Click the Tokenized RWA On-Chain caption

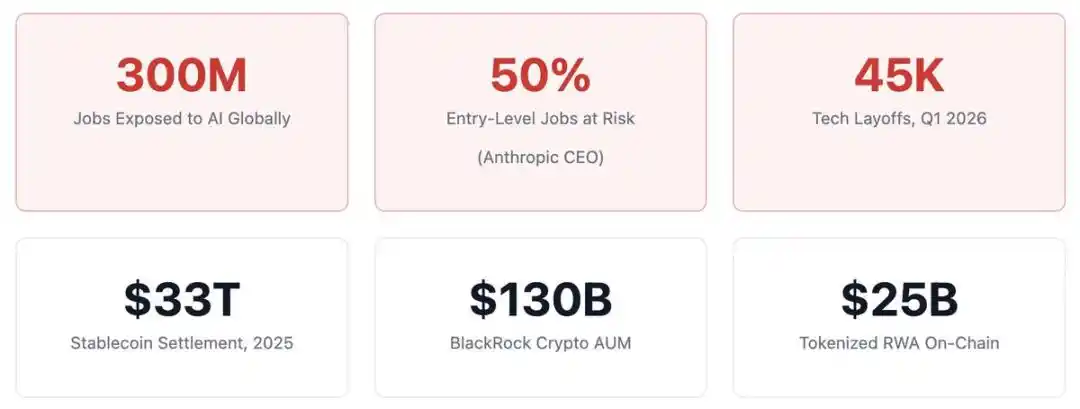899,343
